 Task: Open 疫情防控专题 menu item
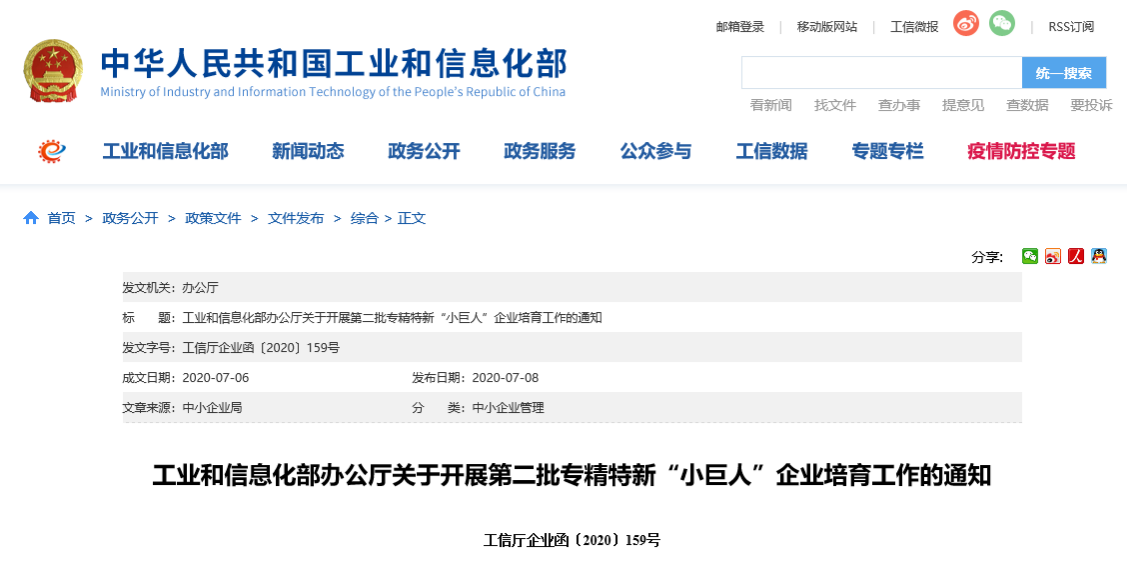(x=1021, y=151)
